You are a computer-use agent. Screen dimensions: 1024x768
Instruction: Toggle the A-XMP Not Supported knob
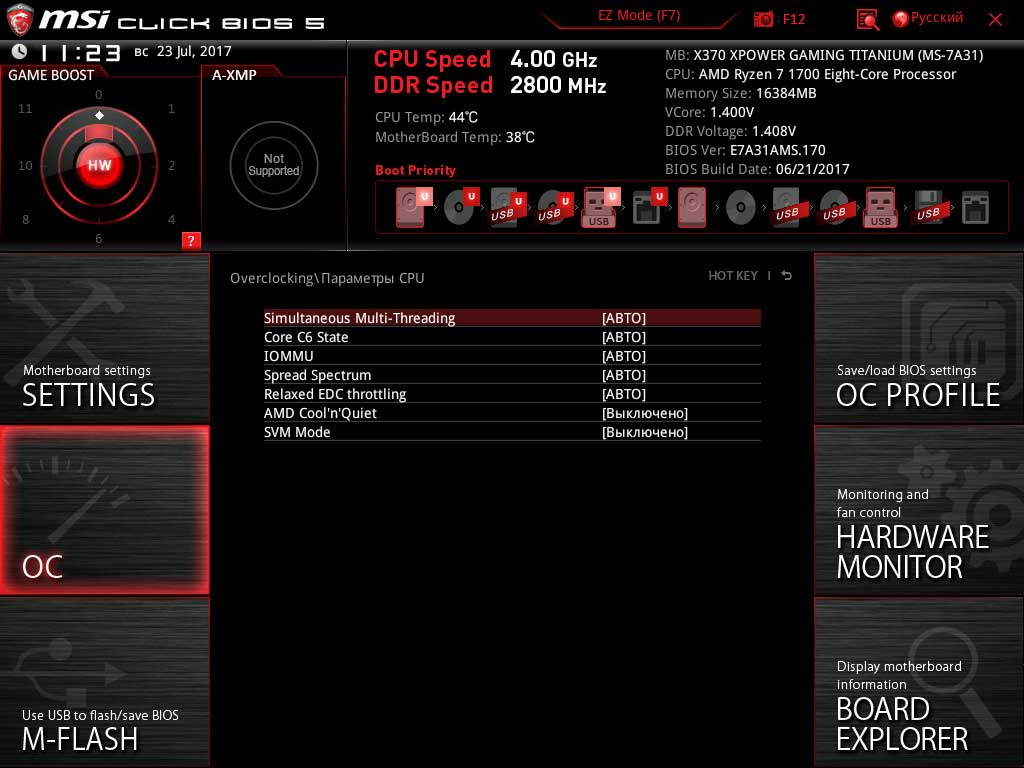click(x=274, y=165)
